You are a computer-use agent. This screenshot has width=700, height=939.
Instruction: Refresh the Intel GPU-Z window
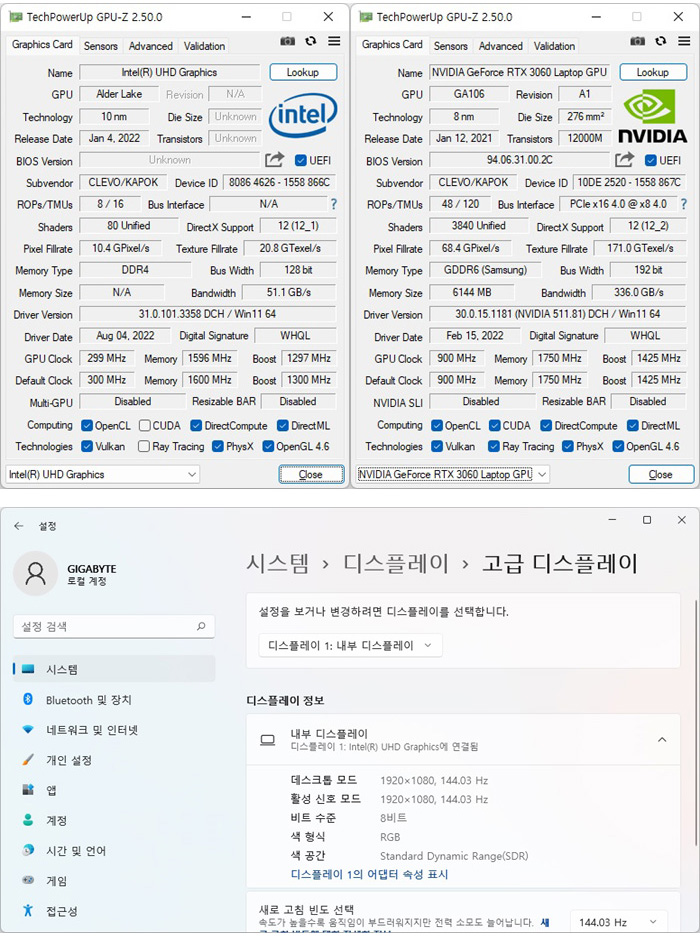point(311,41)
